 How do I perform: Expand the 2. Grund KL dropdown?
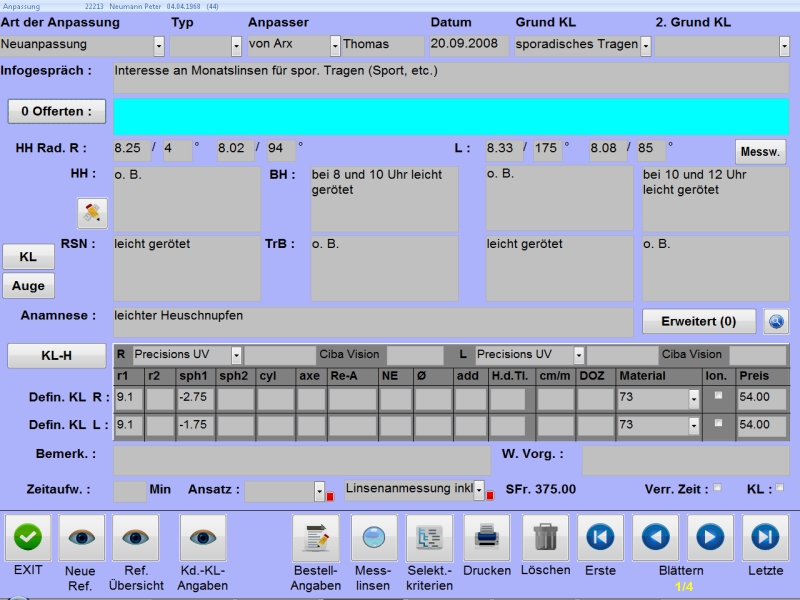click(x=785, y=46)
